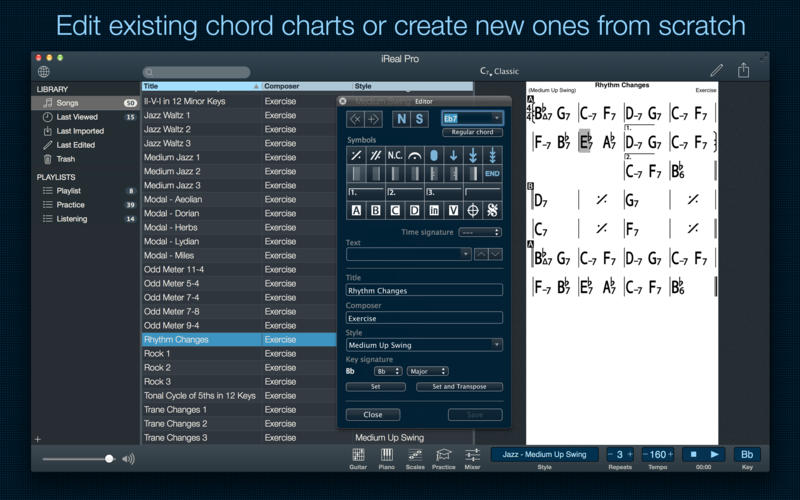Toggle the S button in Editor
Viewport: 800px width, 500px height.
[x=420, y=119]
